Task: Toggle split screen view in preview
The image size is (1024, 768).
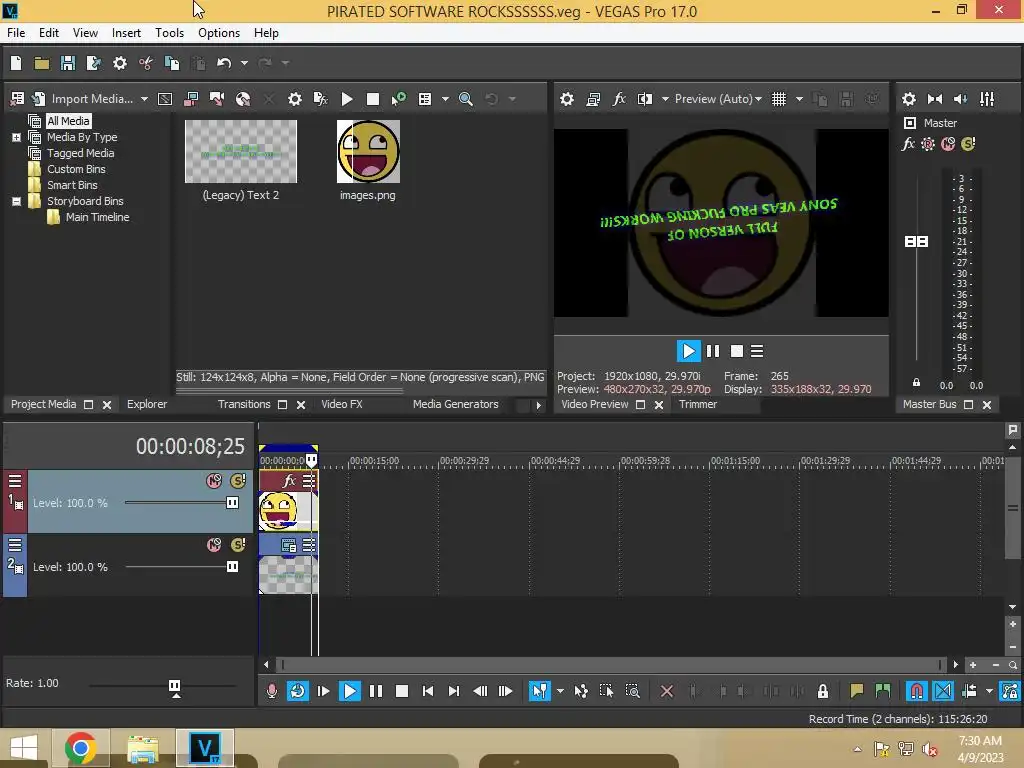Action: click(645, 99)
